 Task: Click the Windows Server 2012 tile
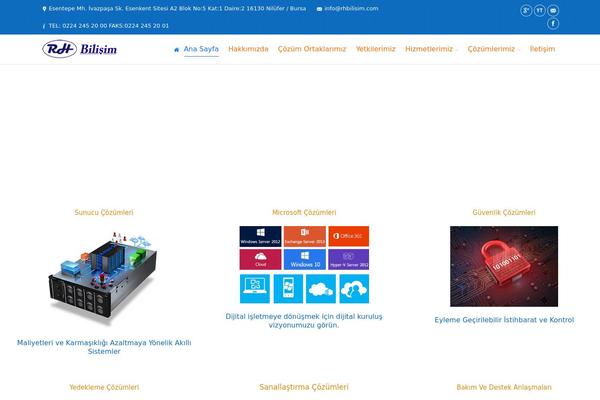[x=260, y=236]
